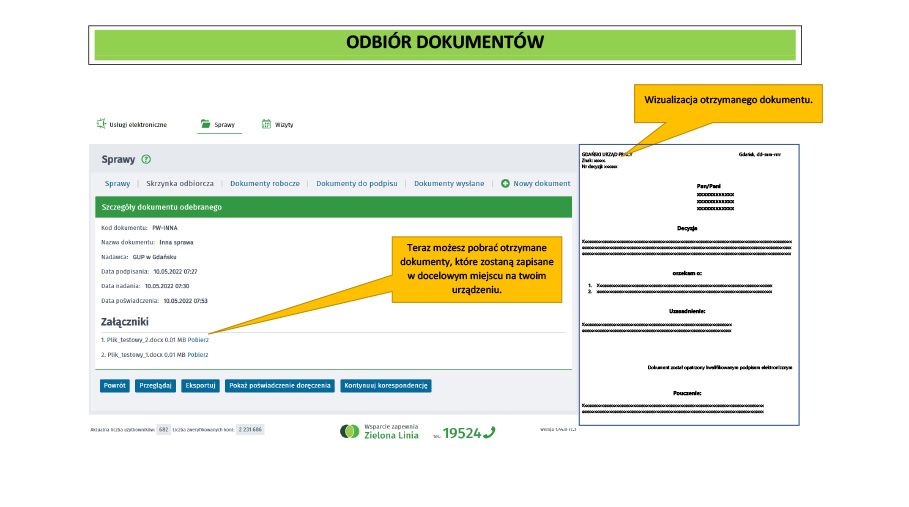
Task: Open the Sprawy submenu link
Action: 117,183
